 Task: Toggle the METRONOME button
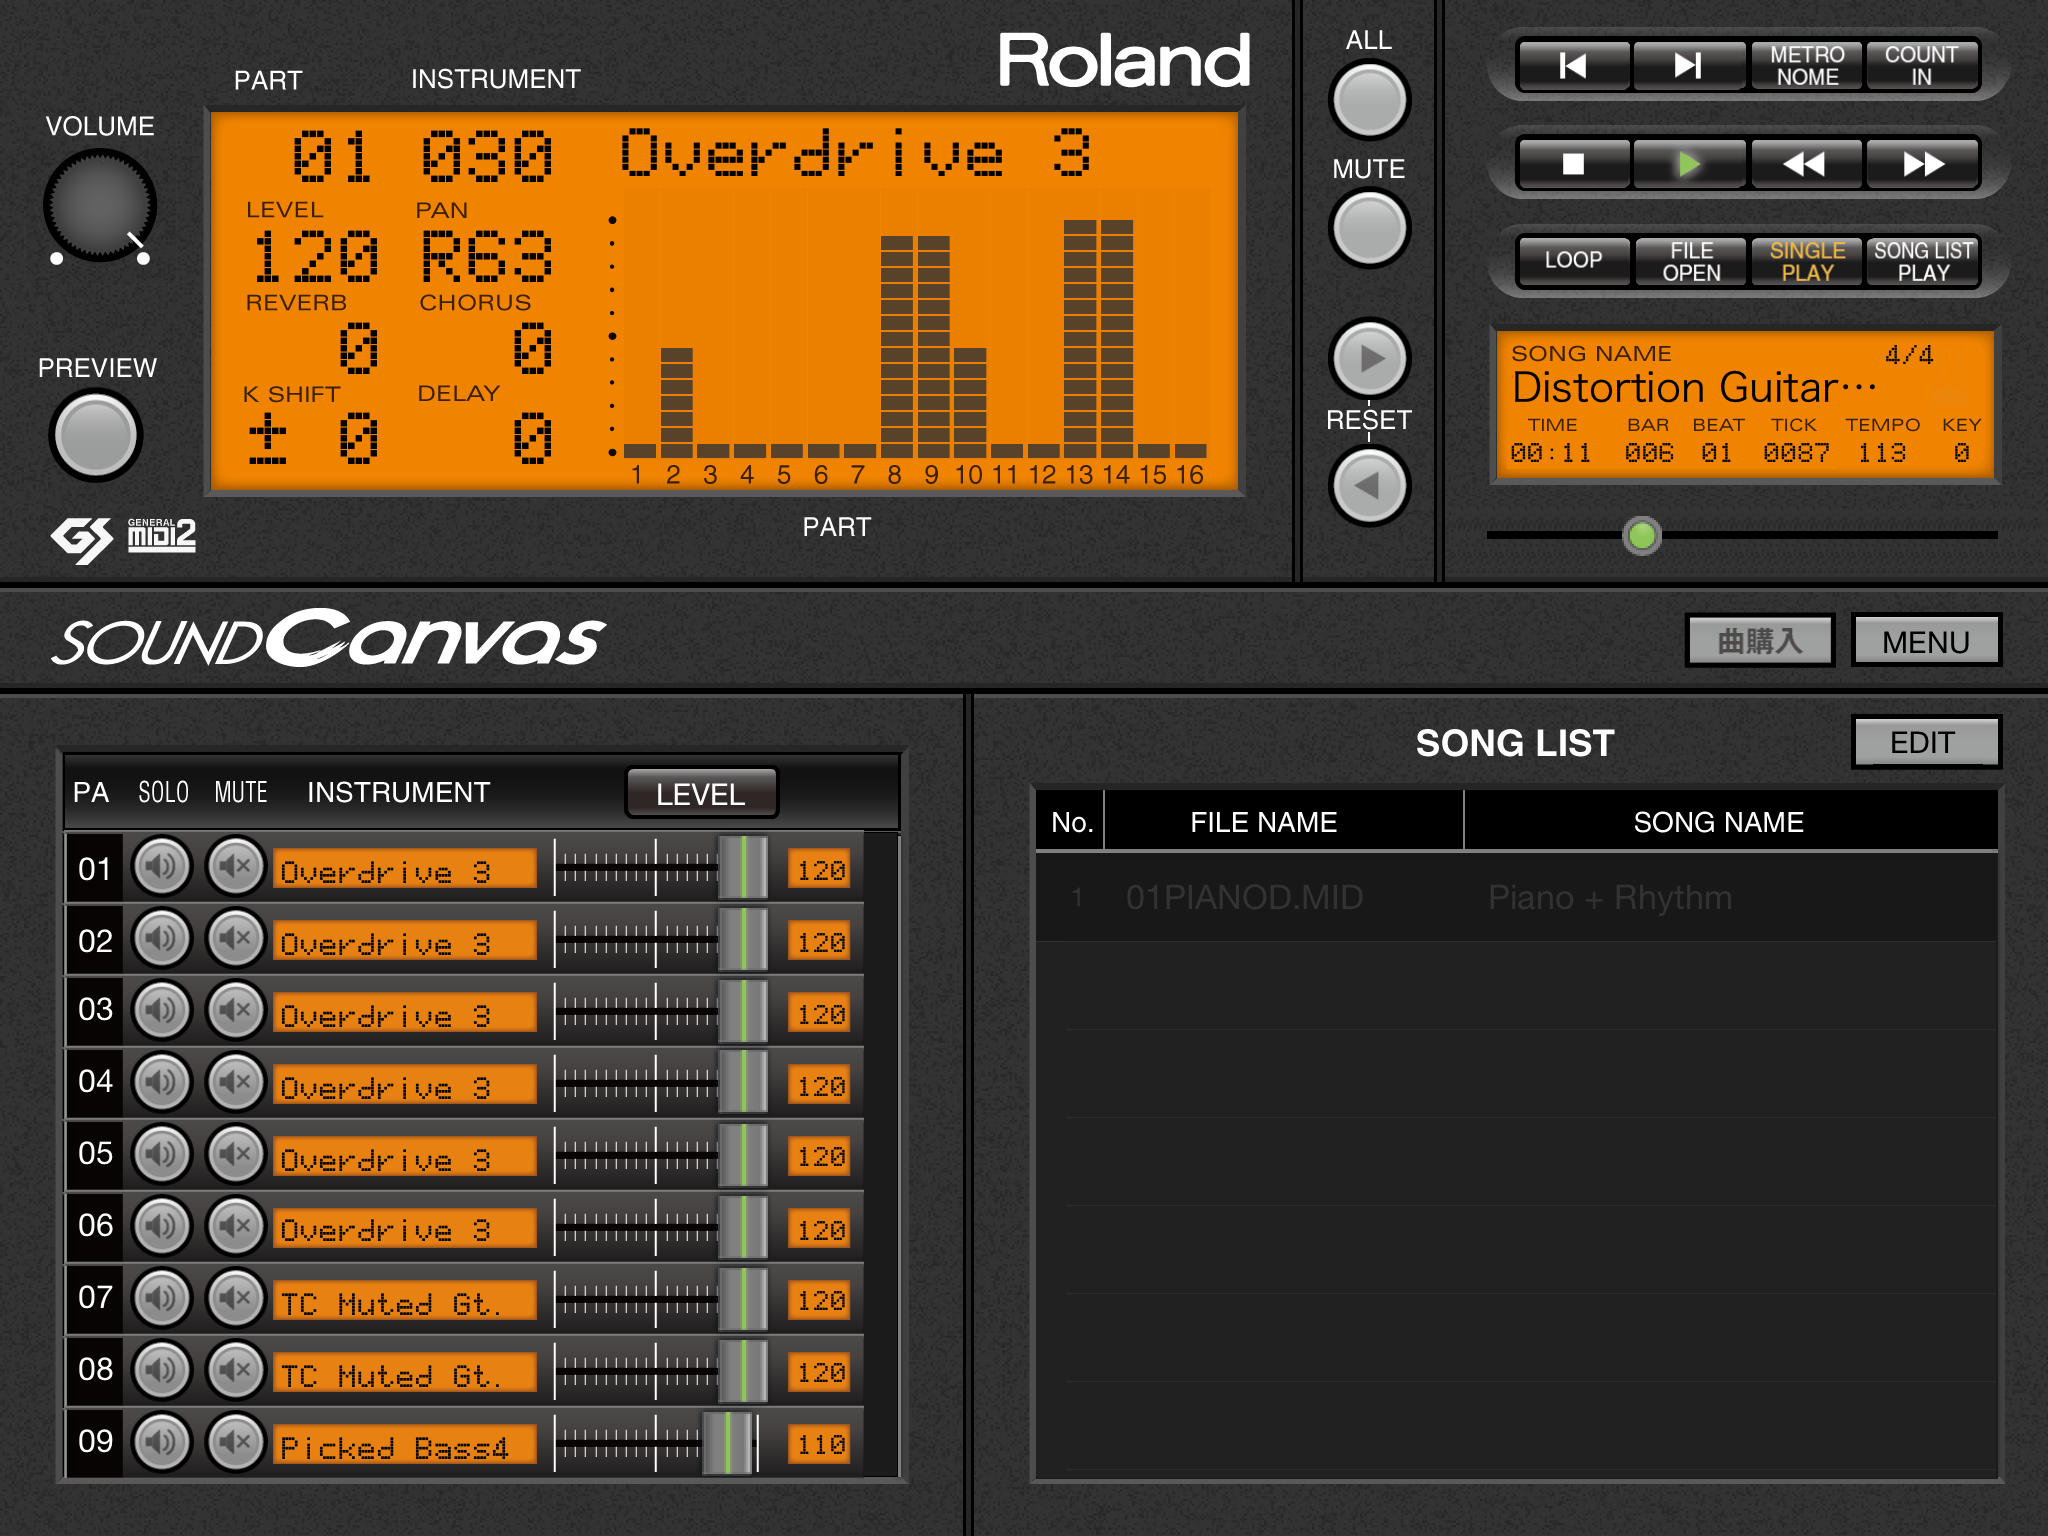click(1806, 66)
